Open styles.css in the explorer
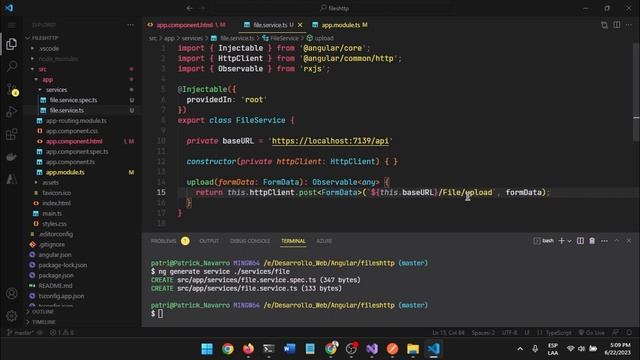640x360 pixels. click(54, 224)
